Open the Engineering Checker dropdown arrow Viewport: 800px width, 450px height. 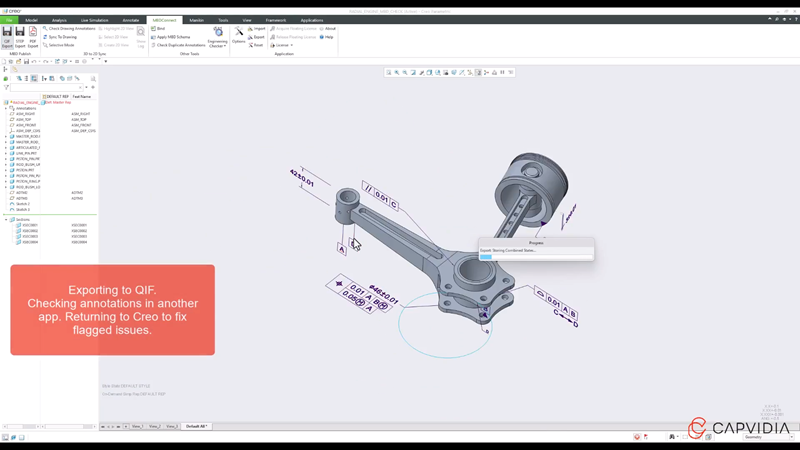225,46
